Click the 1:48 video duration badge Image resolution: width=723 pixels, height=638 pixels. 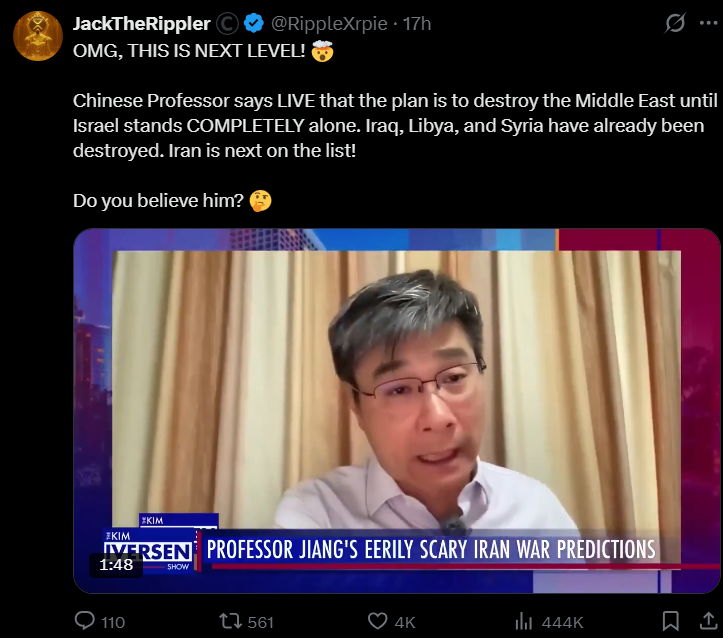click(x=116, y=565)
